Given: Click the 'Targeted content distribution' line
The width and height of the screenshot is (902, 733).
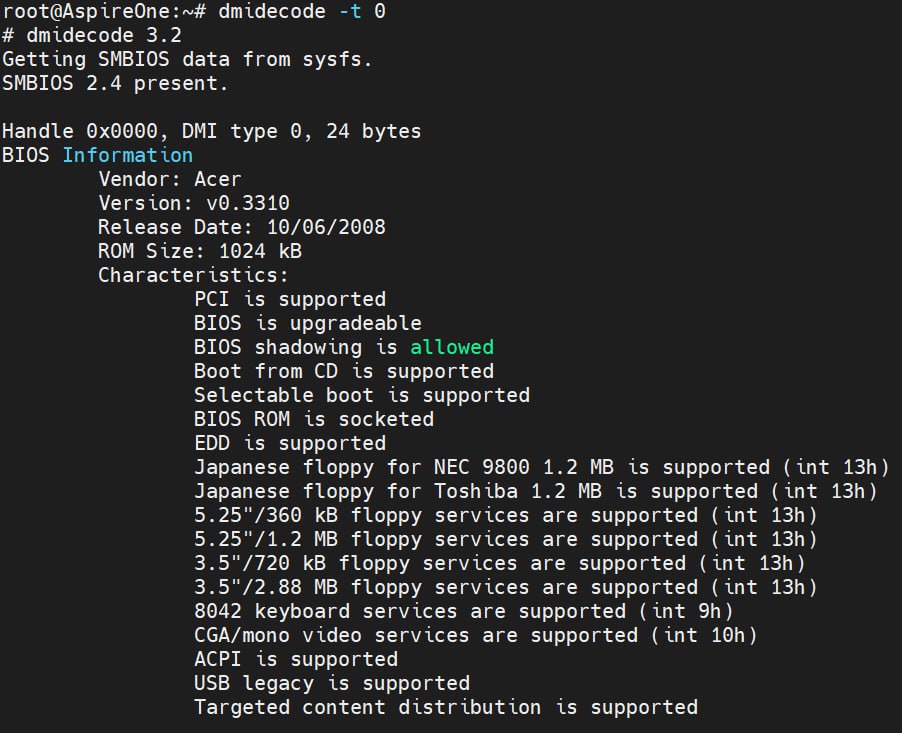Looking at the screenshot, I should 445,707.
